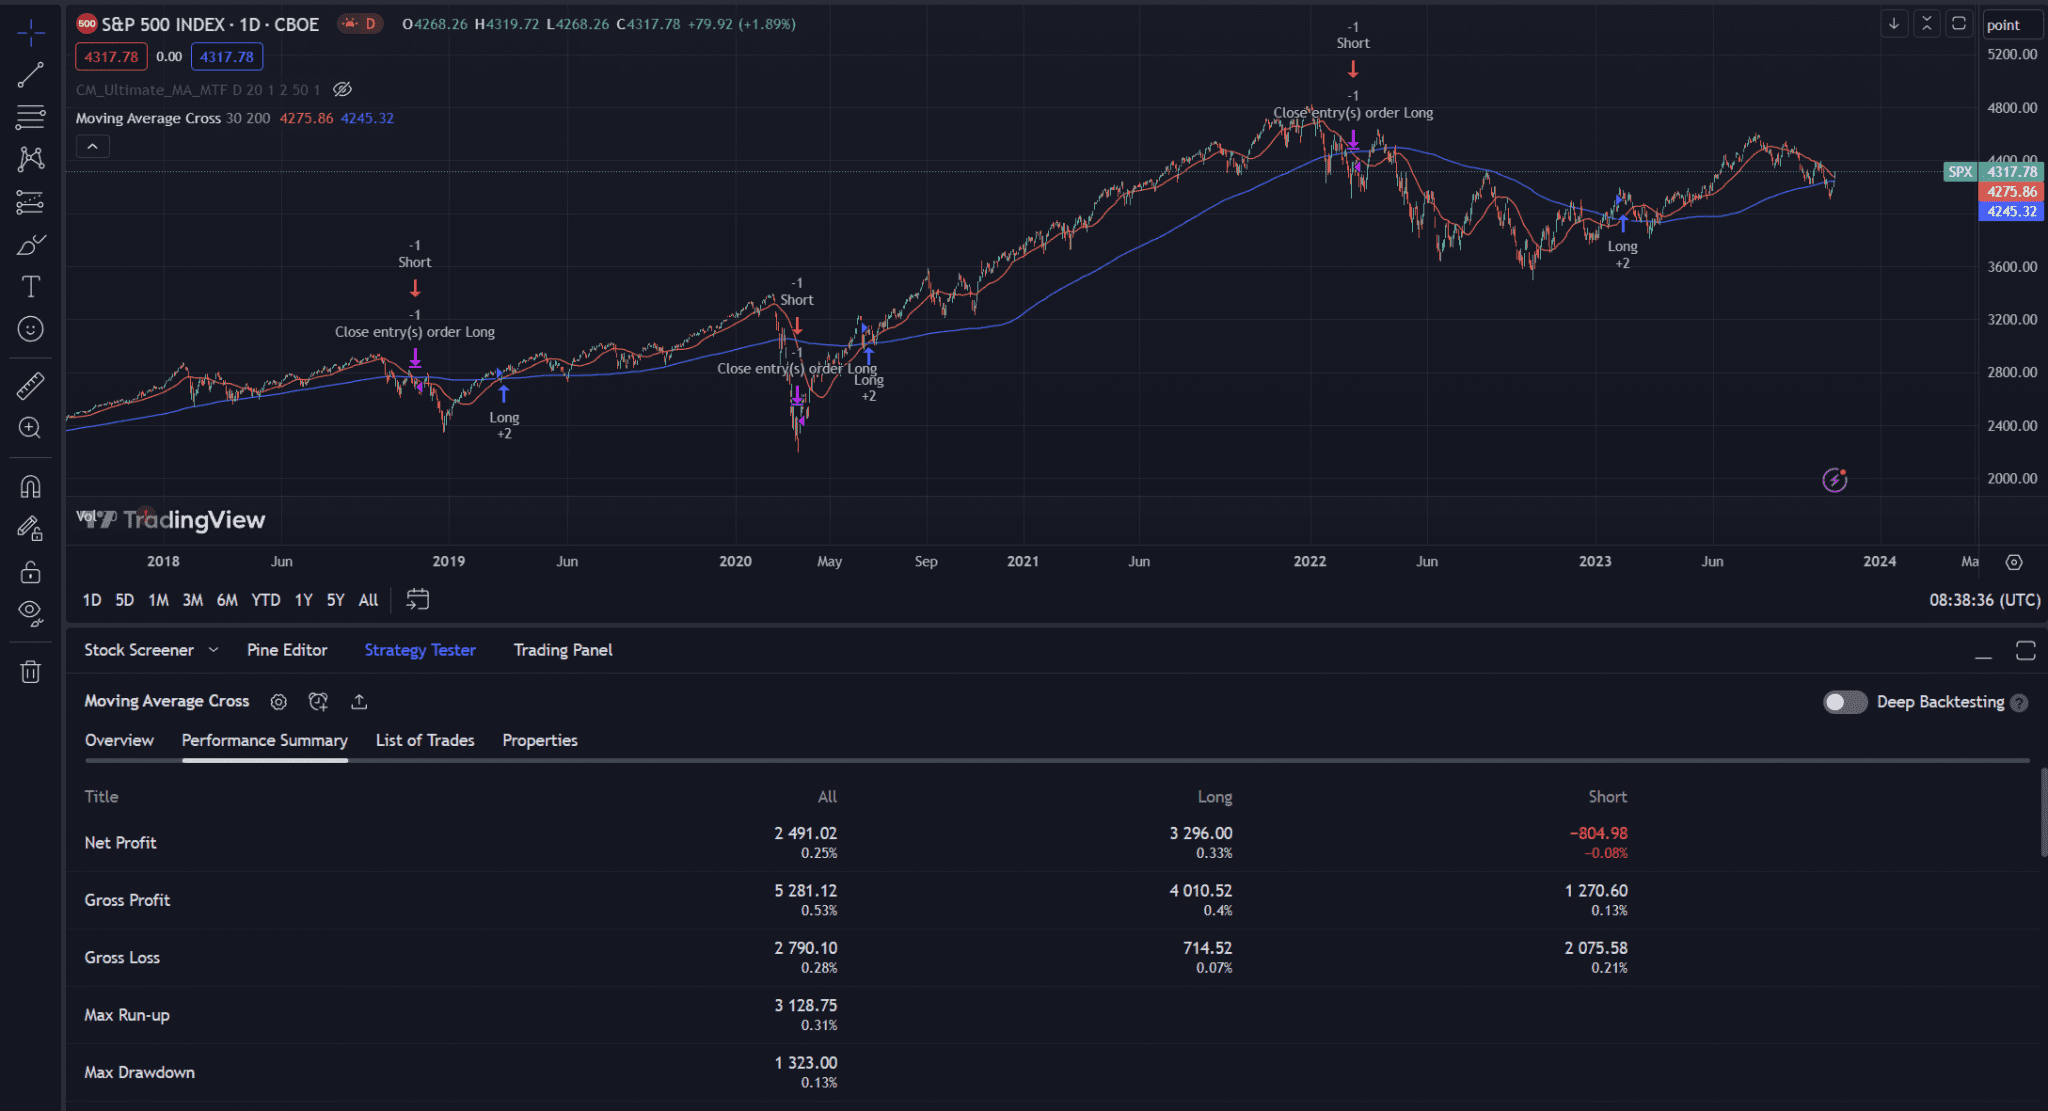Image resolution: width=2048 pixels, height=1111 pixels.
Task: Open the Pine Editor tab
Action: 287,649
